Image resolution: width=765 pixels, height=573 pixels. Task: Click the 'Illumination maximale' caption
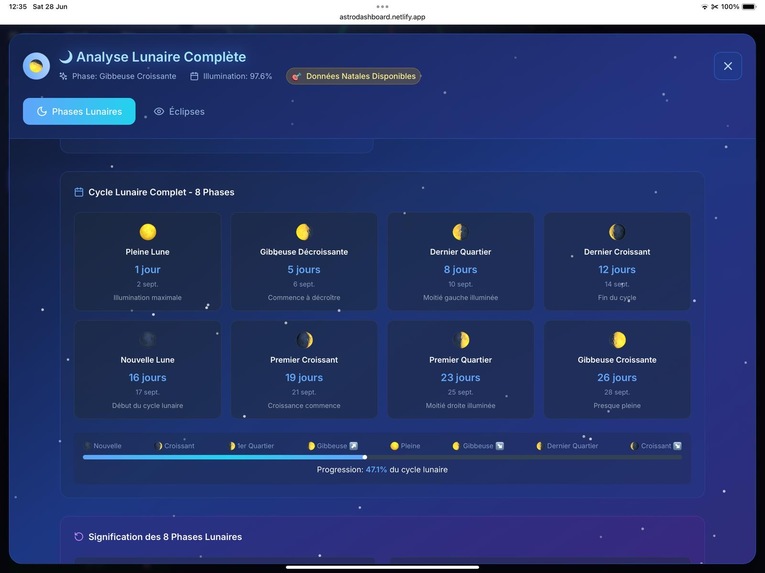pyautogui.click(x=147, y=297)
